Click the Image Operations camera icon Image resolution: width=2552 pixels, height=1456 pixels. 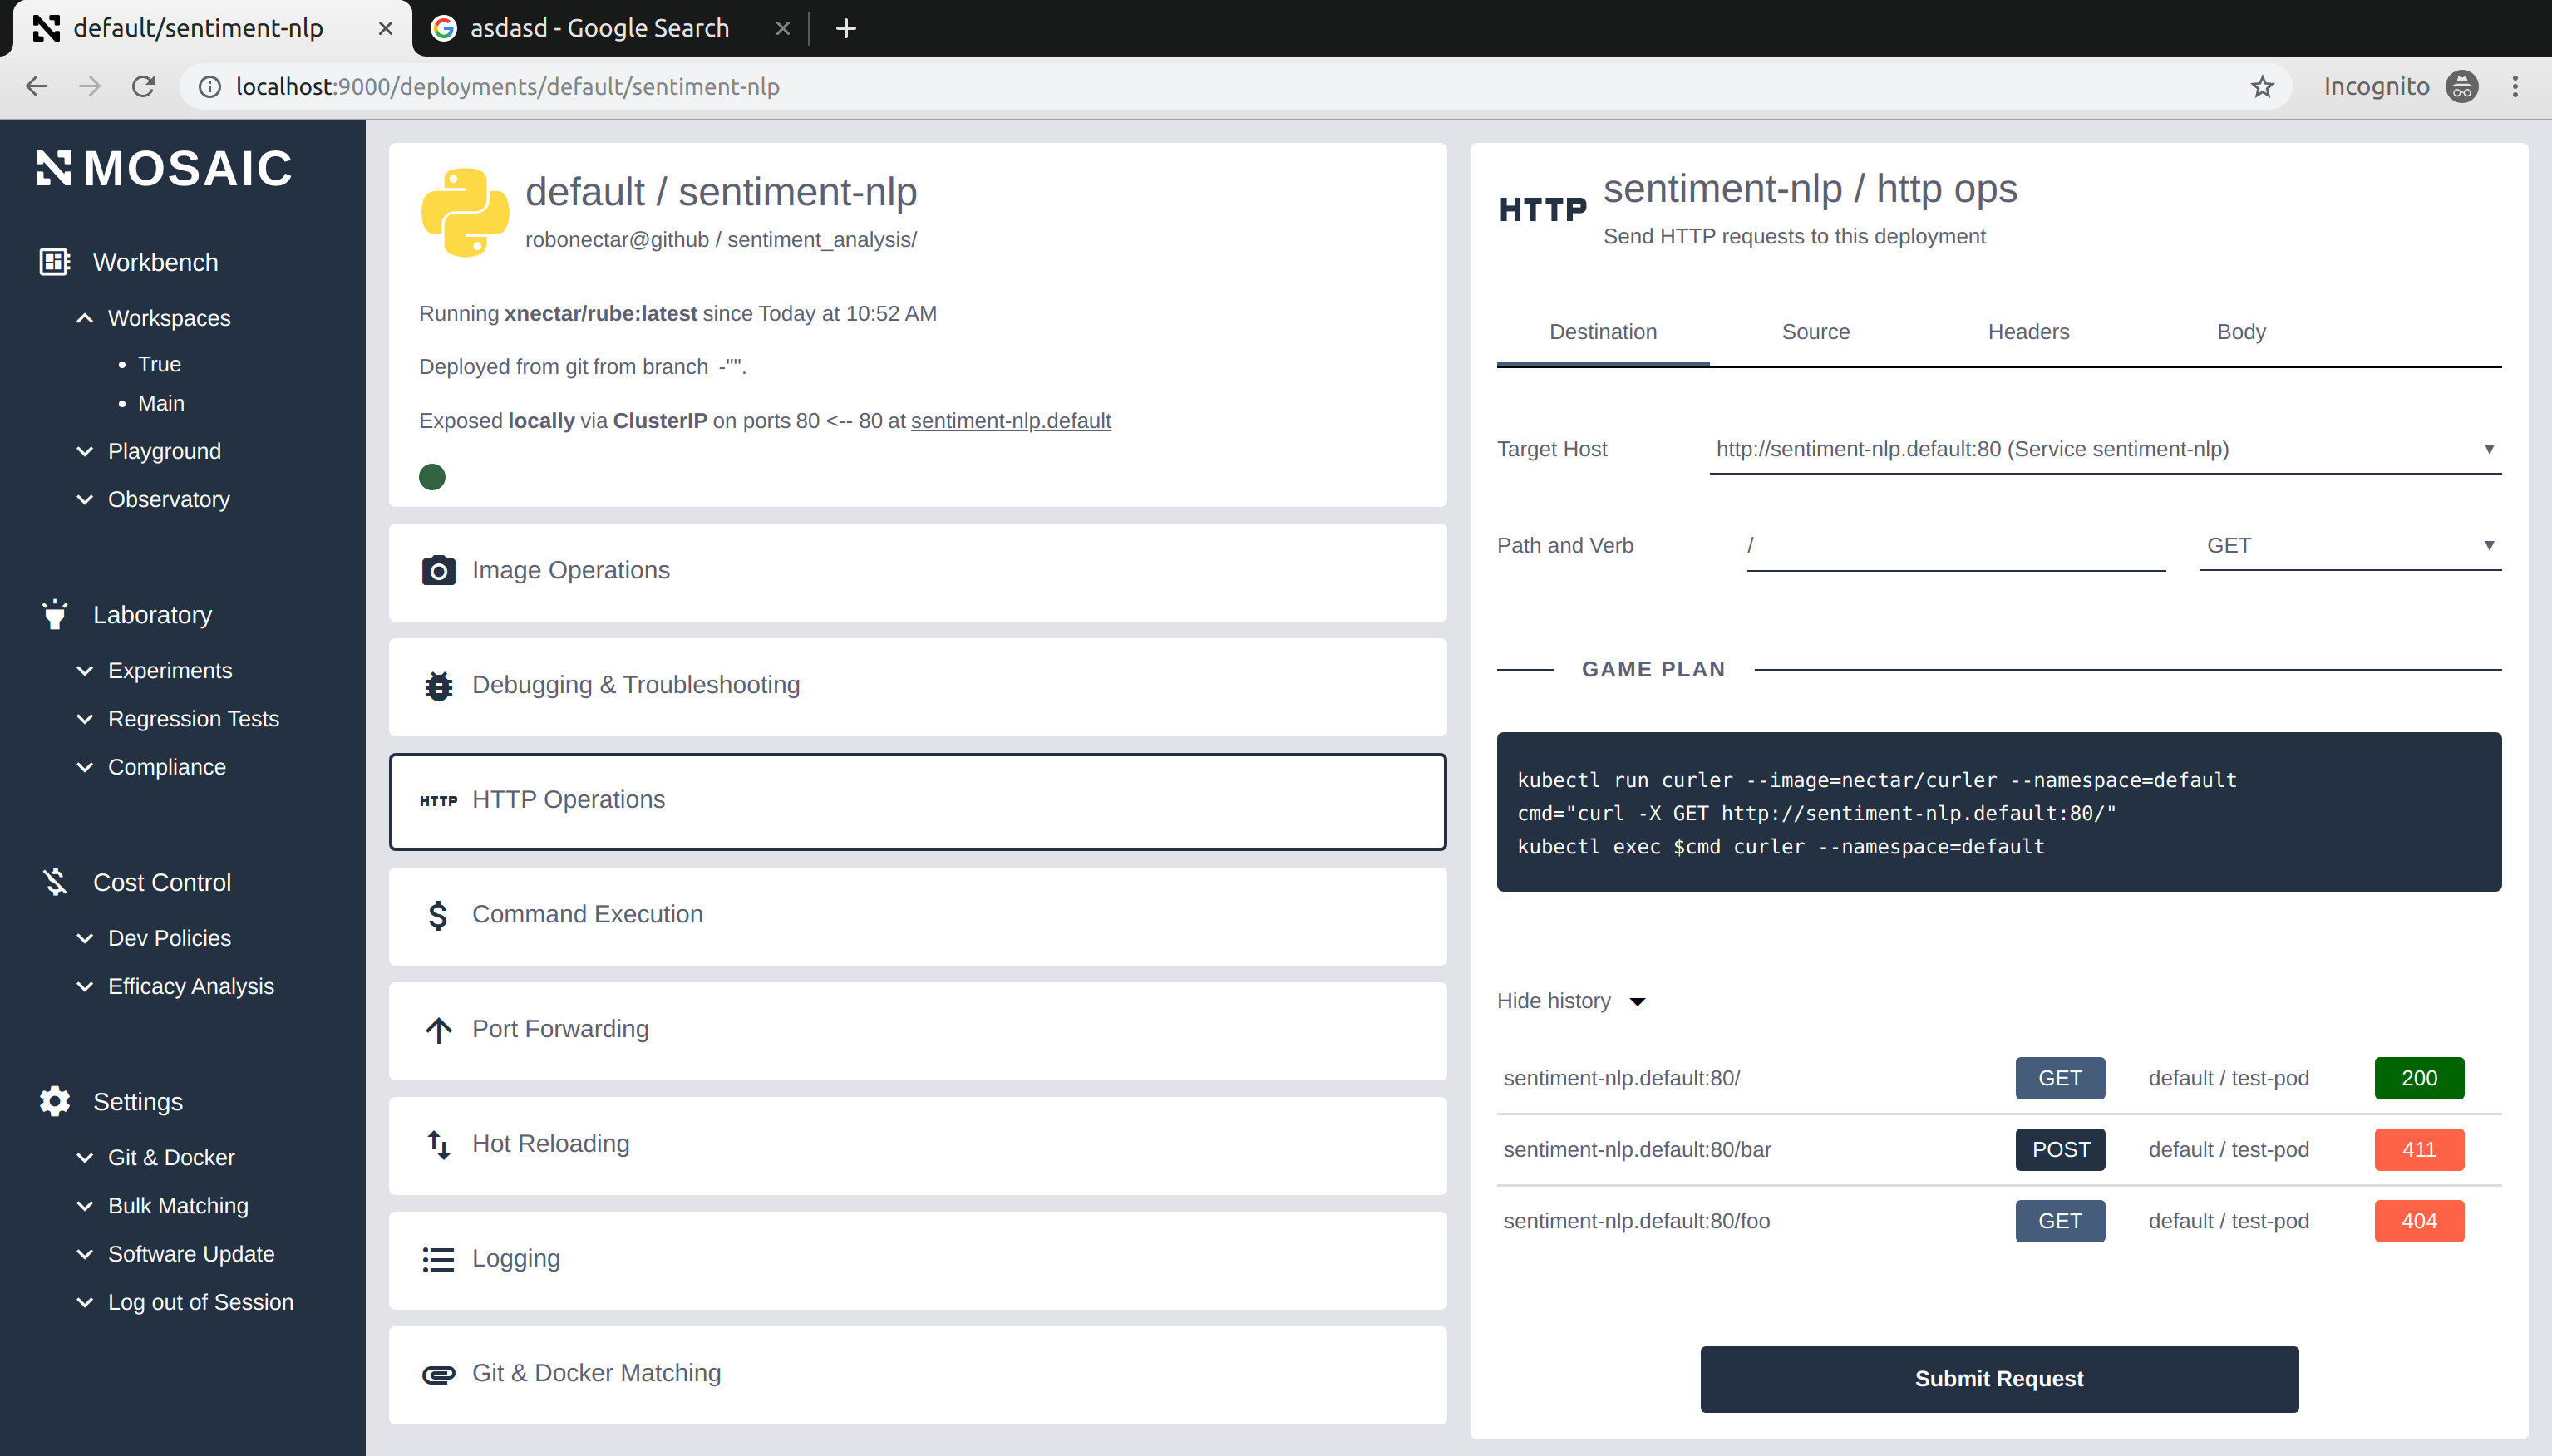click(438, 570)
